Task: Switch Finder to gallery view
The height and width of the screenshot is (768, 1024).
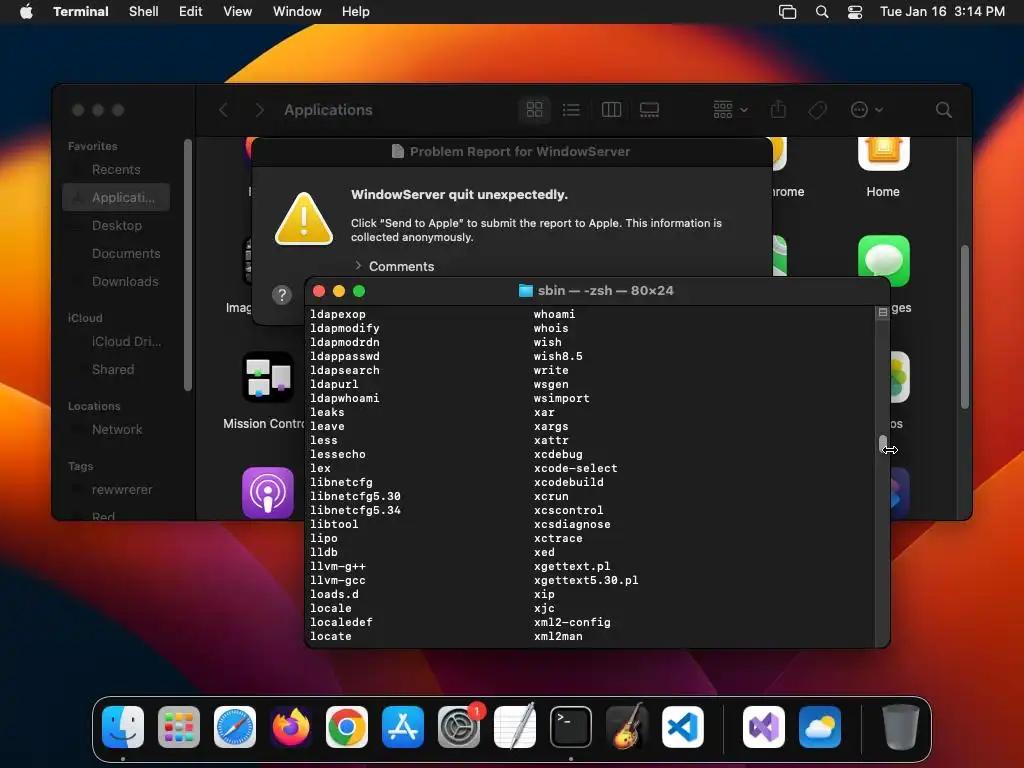Action: [649, 110]
